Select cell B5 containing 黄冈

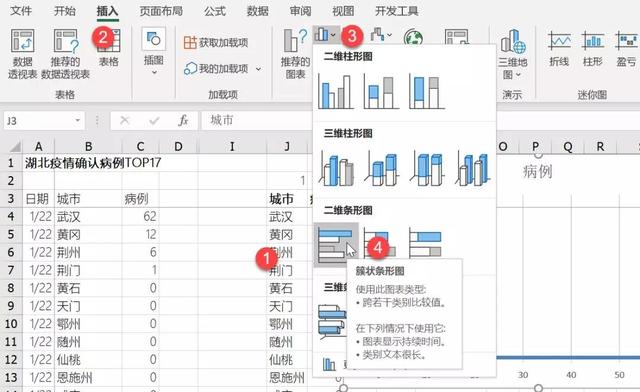pos(88,234)
